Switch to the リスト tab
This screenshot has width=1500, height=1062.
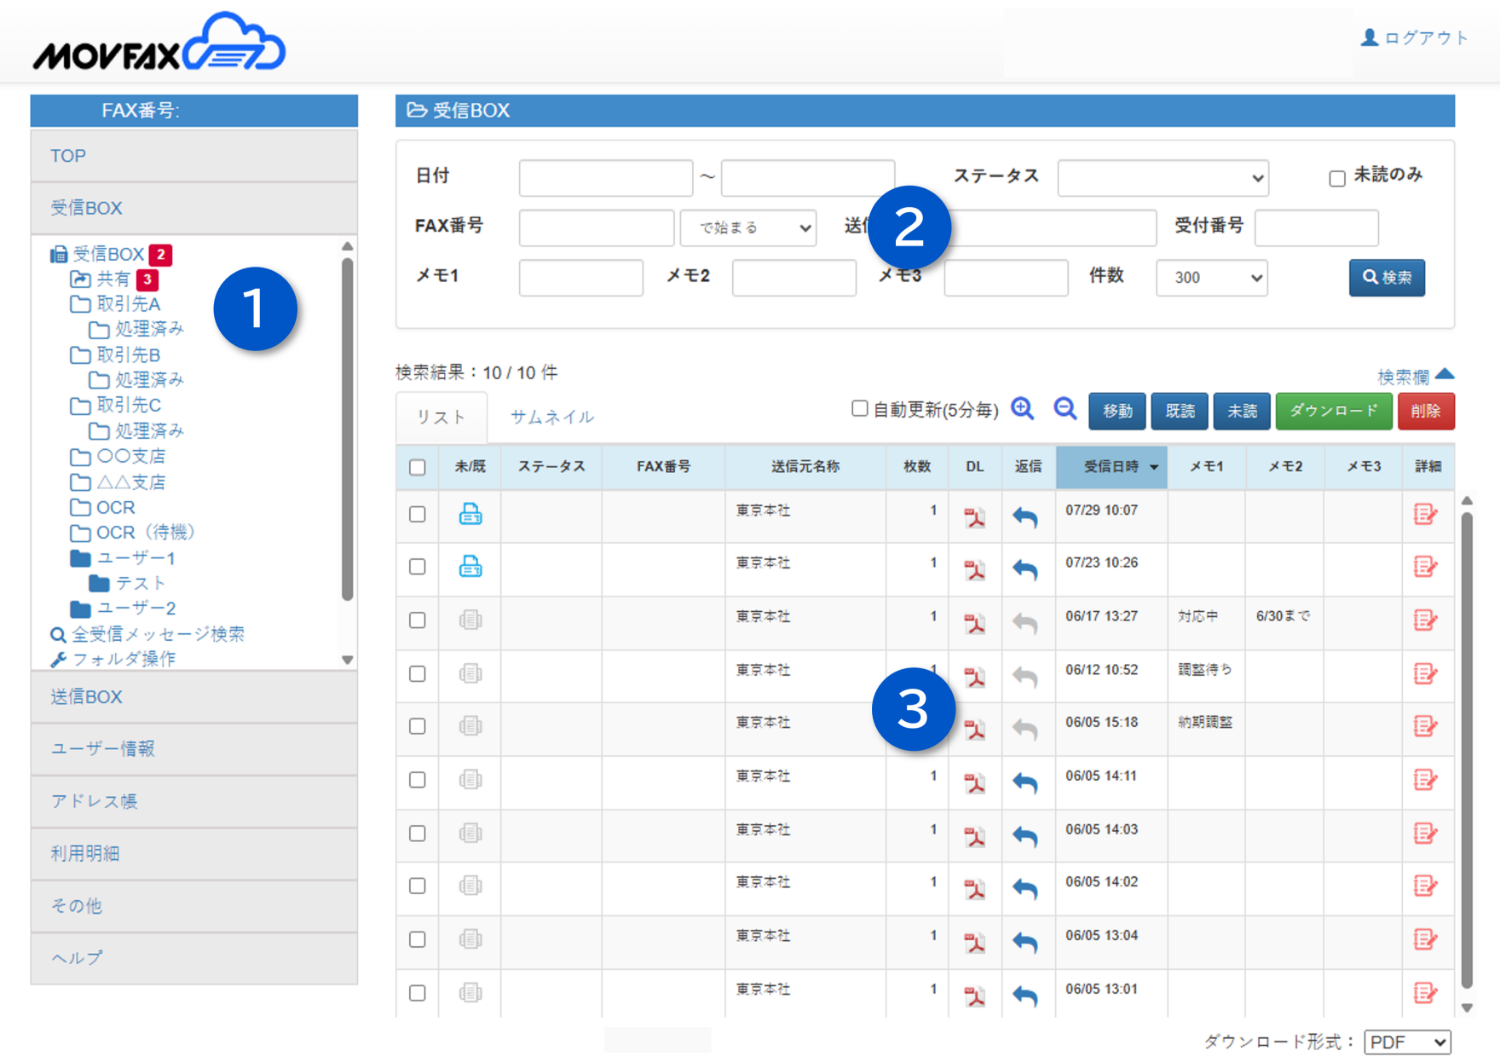441,417
